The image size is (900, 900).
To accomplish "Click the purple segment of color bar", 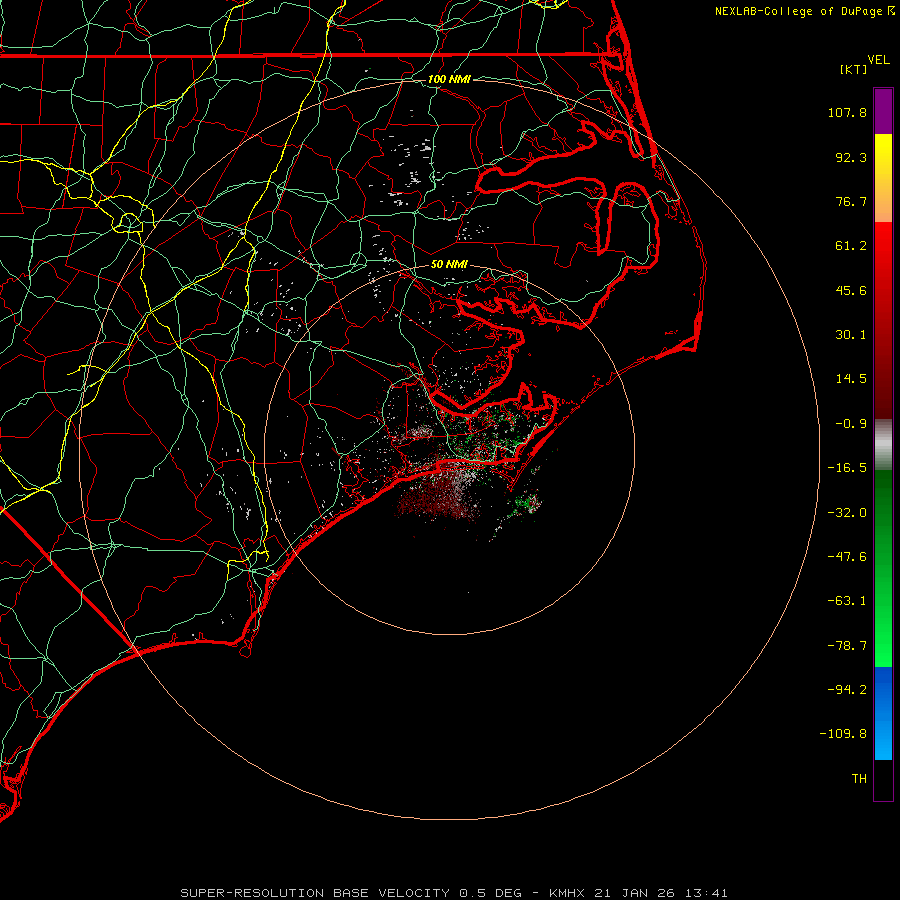I will [x=883, y=111].
